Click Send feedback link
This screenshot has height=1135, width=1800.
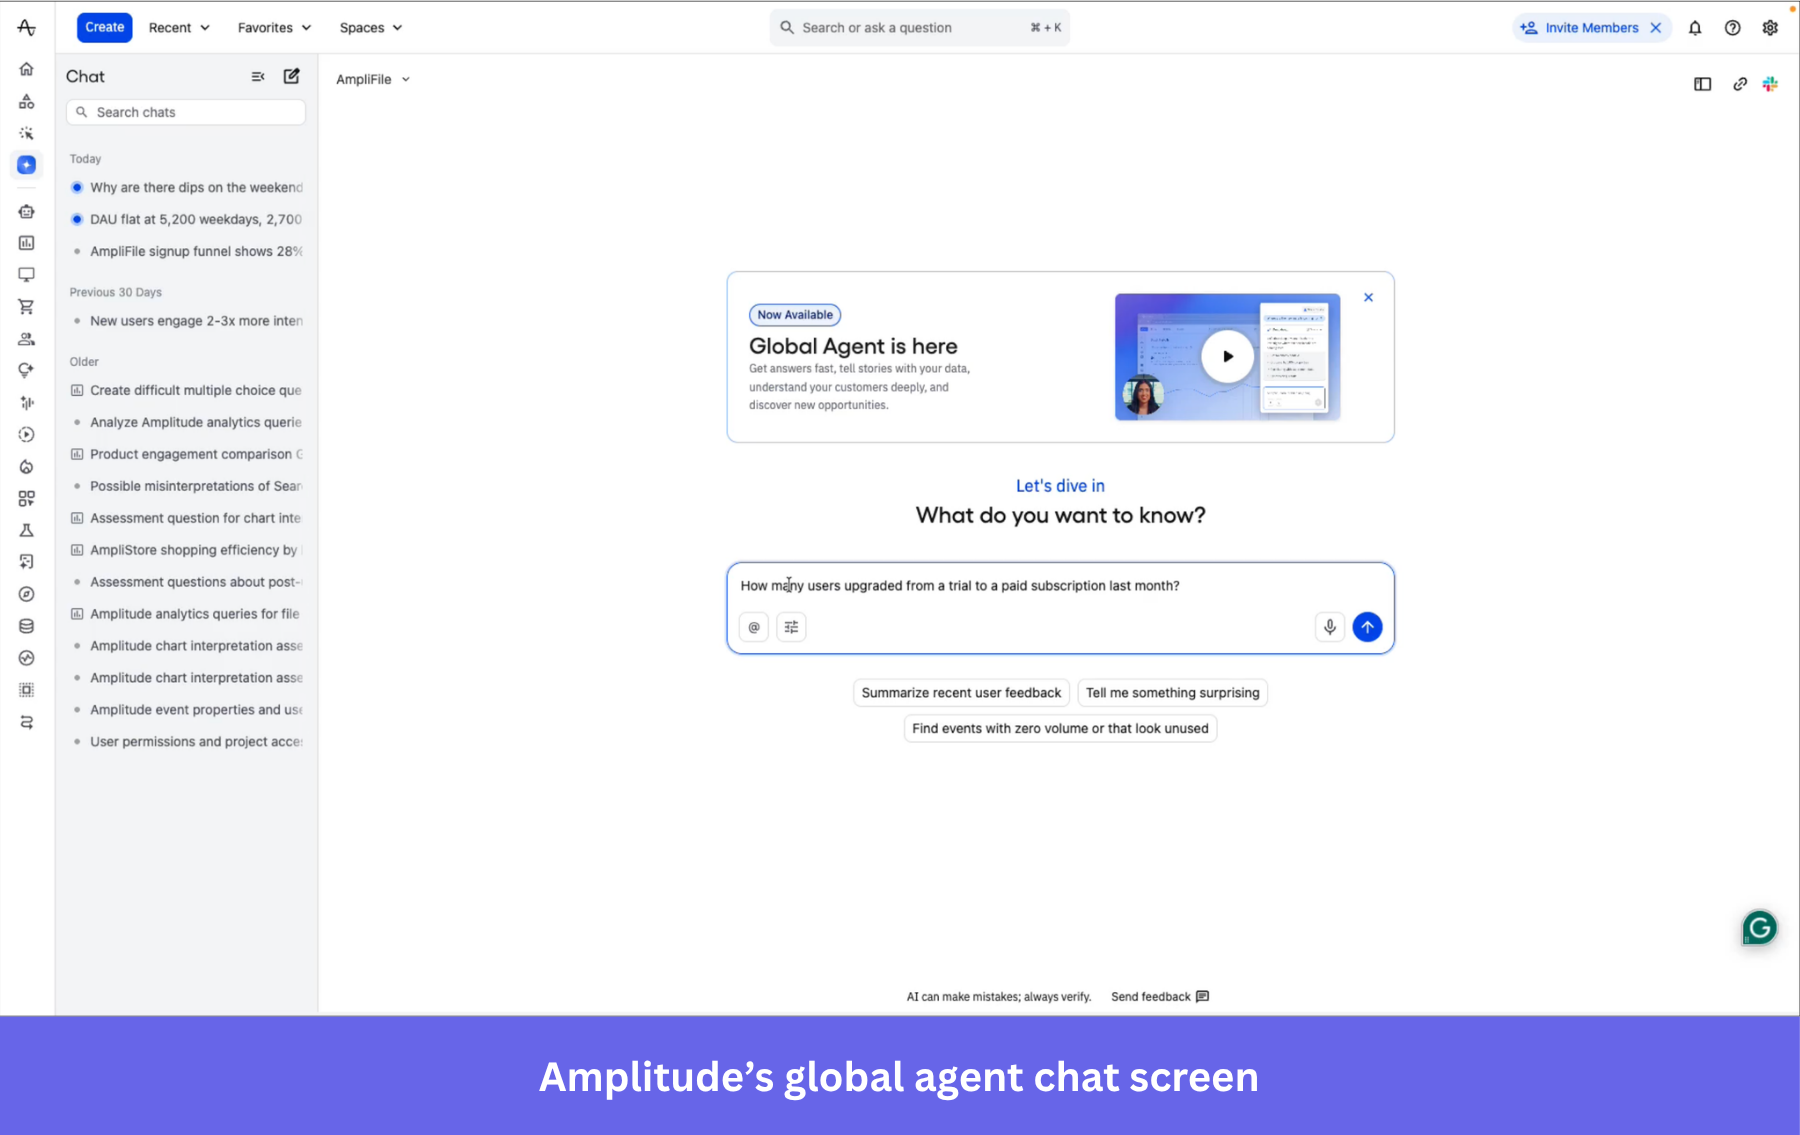point(1160,997)
